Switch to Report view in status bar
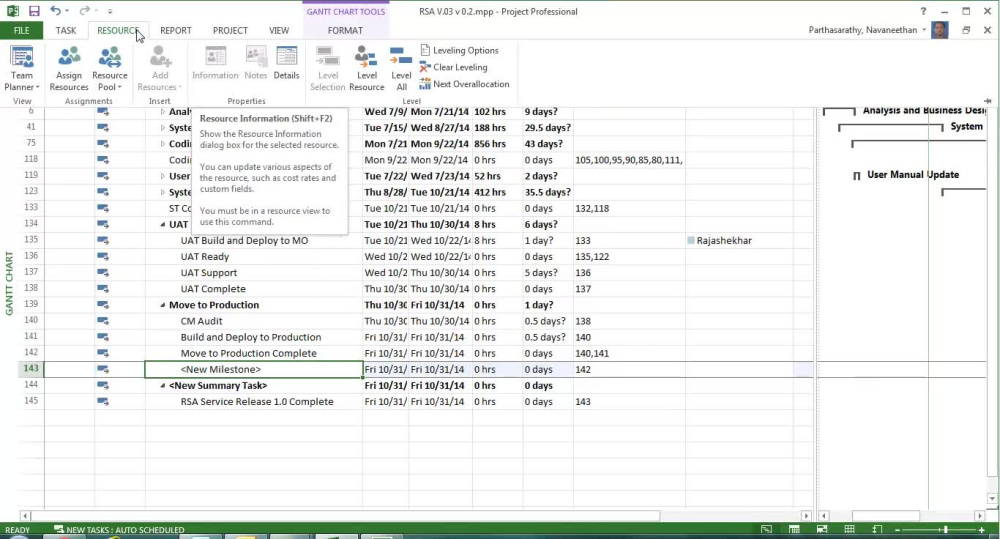 [x=878, y=529]
